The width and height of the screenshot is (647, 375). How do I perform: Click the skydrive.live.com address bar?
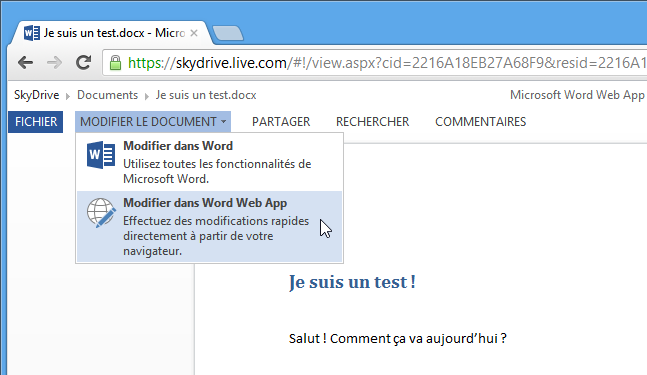(x=375, y=63)
